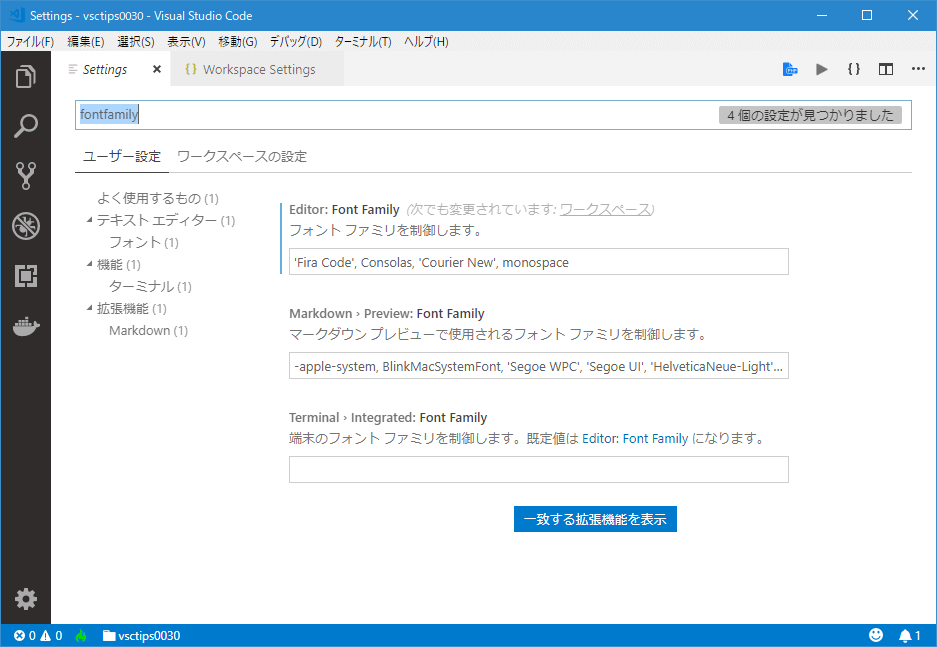The image size is (937, 647).
Task: Close the Settings tab
Action: (157, 69)
